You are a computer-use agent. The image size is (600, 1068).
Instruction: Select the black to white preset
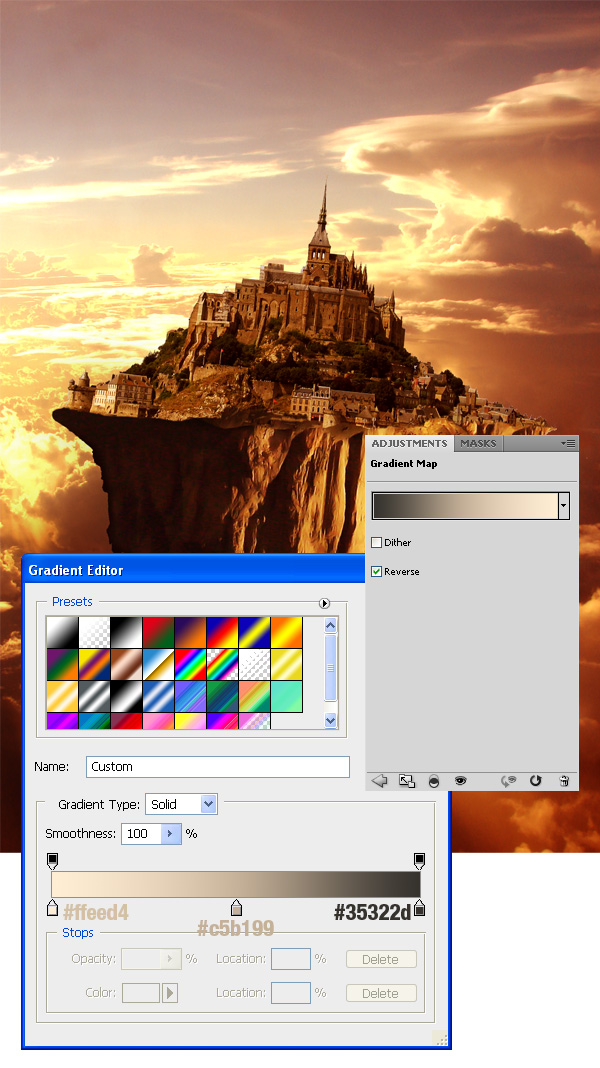pyautogui.click(x=126, y=633)
